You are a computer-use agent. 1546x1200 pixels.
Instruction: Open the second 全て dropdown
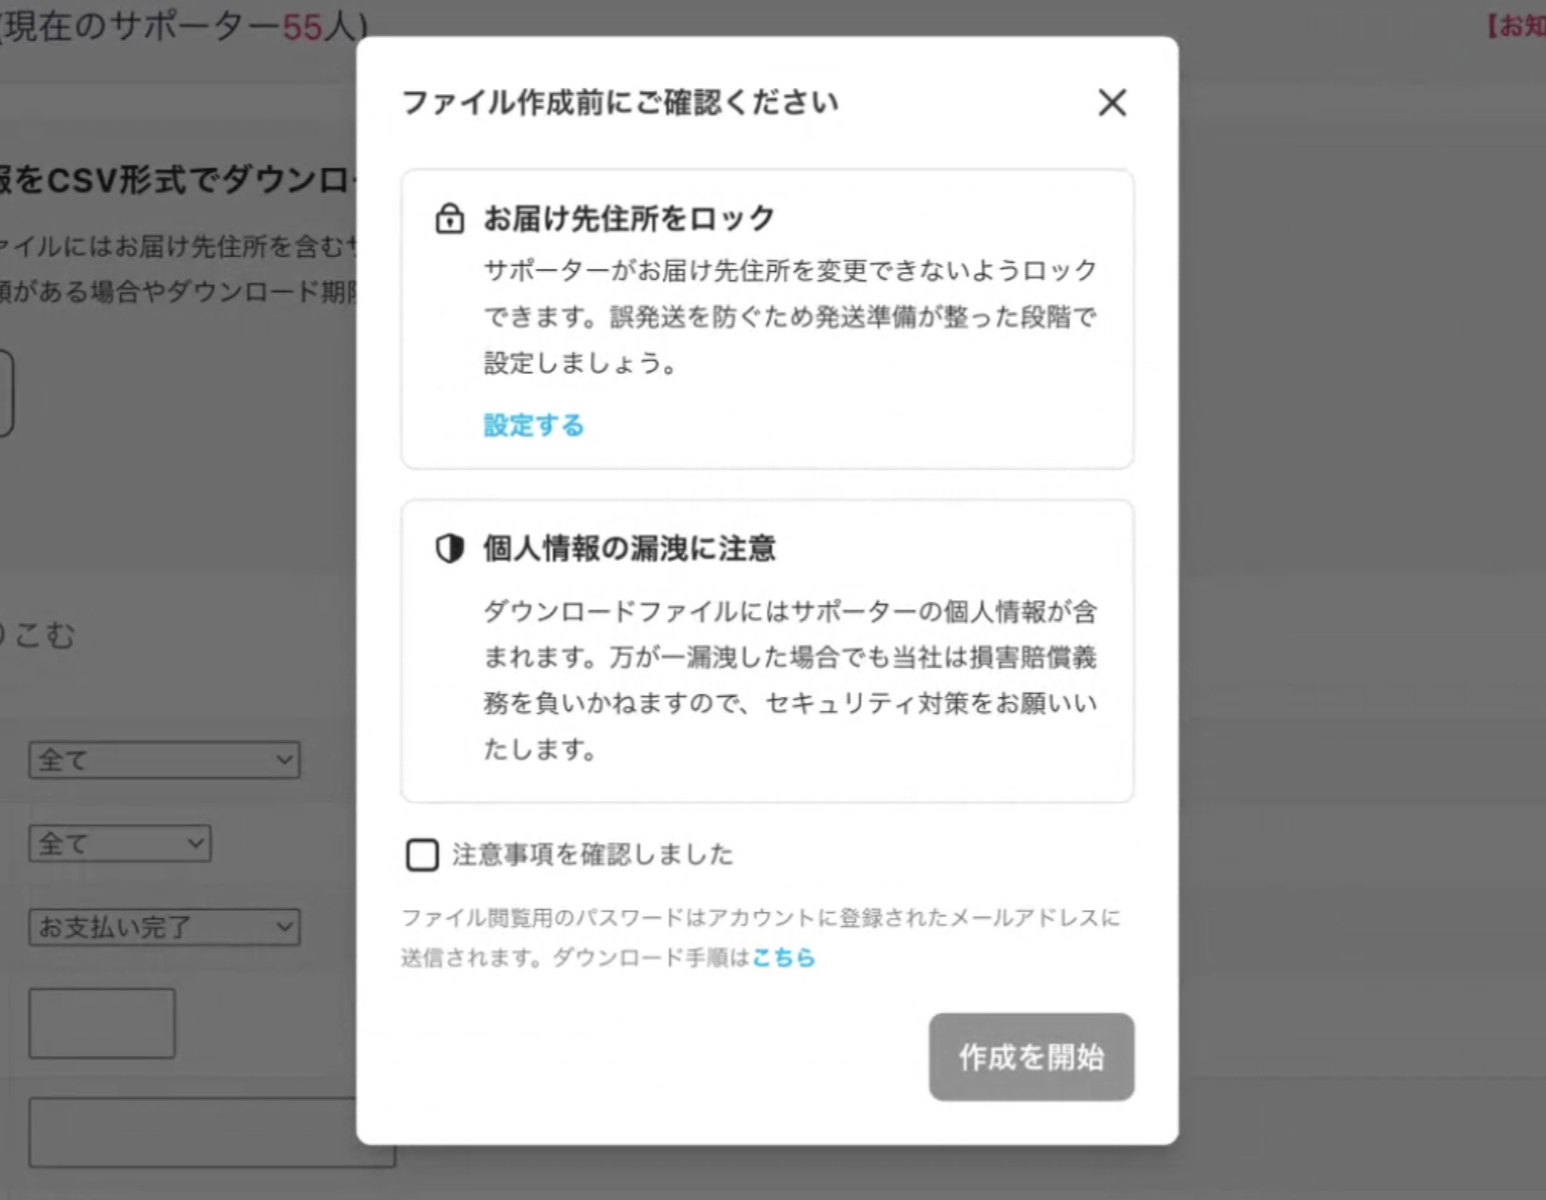[120, 843]
